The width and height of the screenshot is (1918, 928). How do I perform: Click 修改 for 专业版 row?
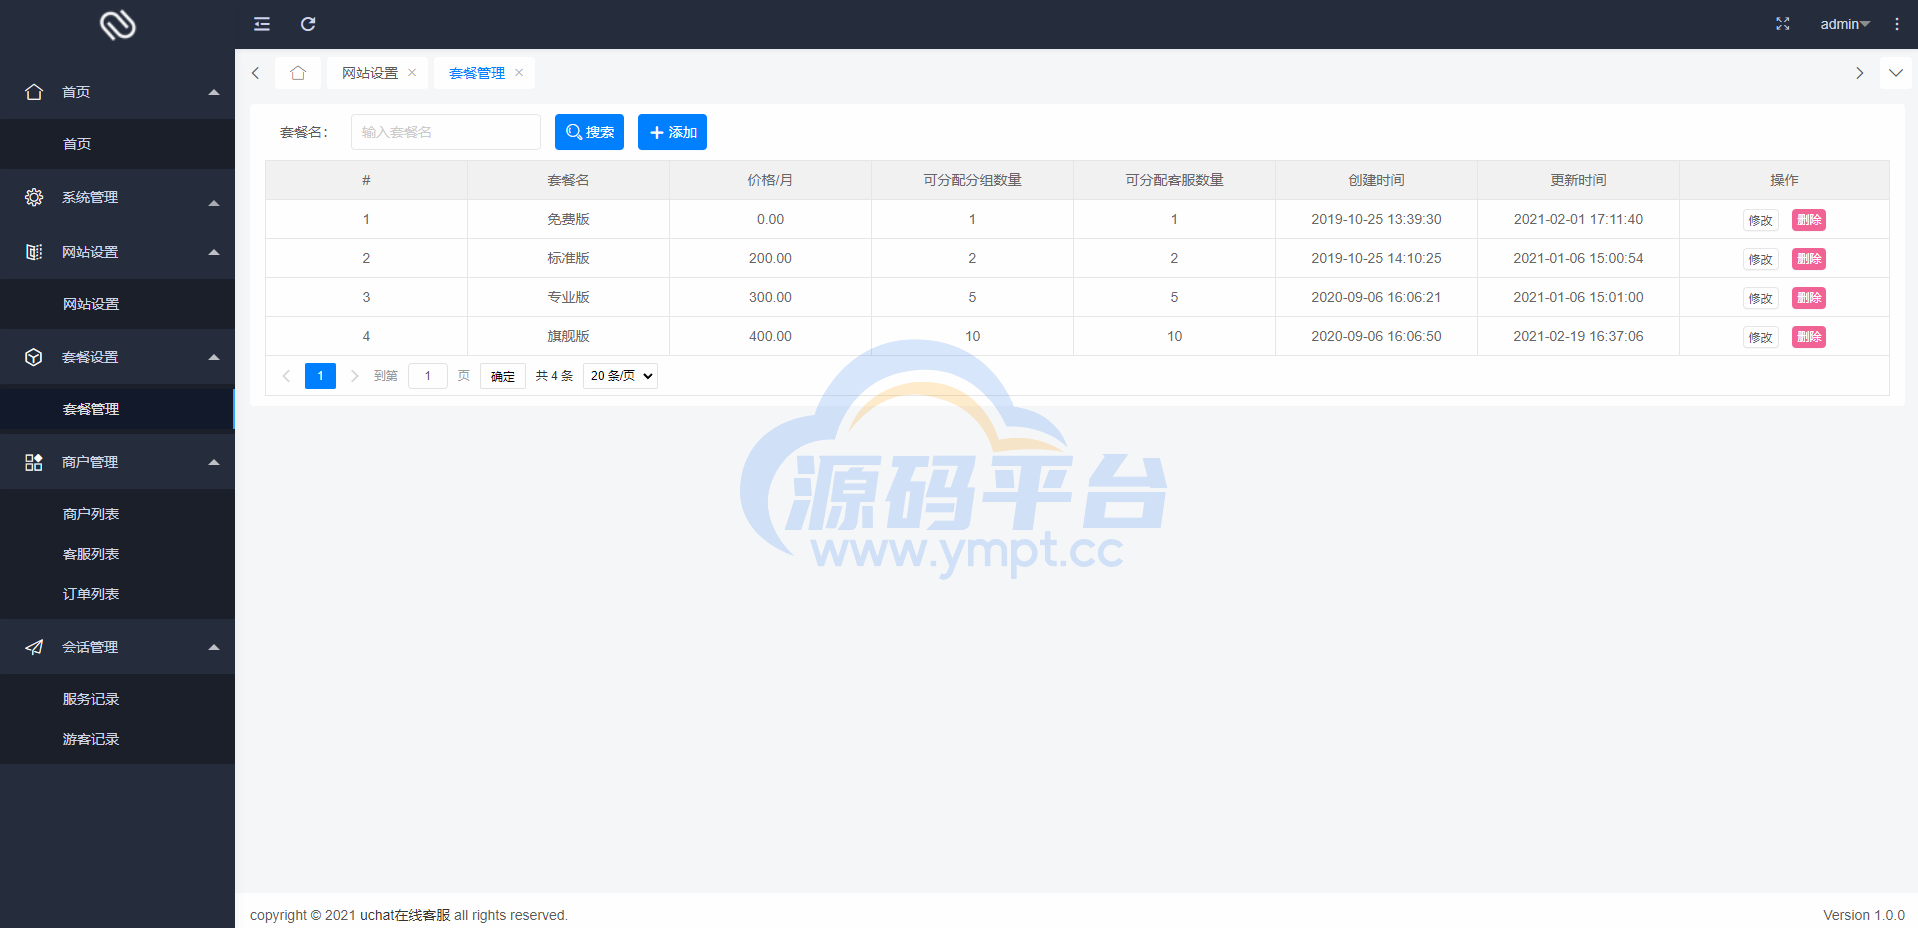click(1760, 298)
